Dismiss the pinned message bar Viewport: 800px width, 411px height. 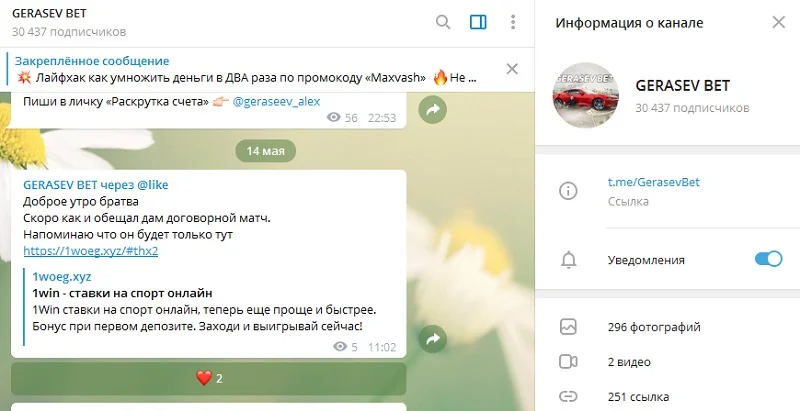coord(512,69)
